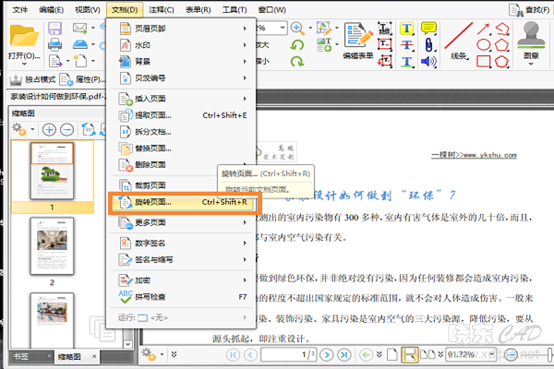
Task: Expand the 签名与缩写 submenu
Action: [x=182, y=260]
